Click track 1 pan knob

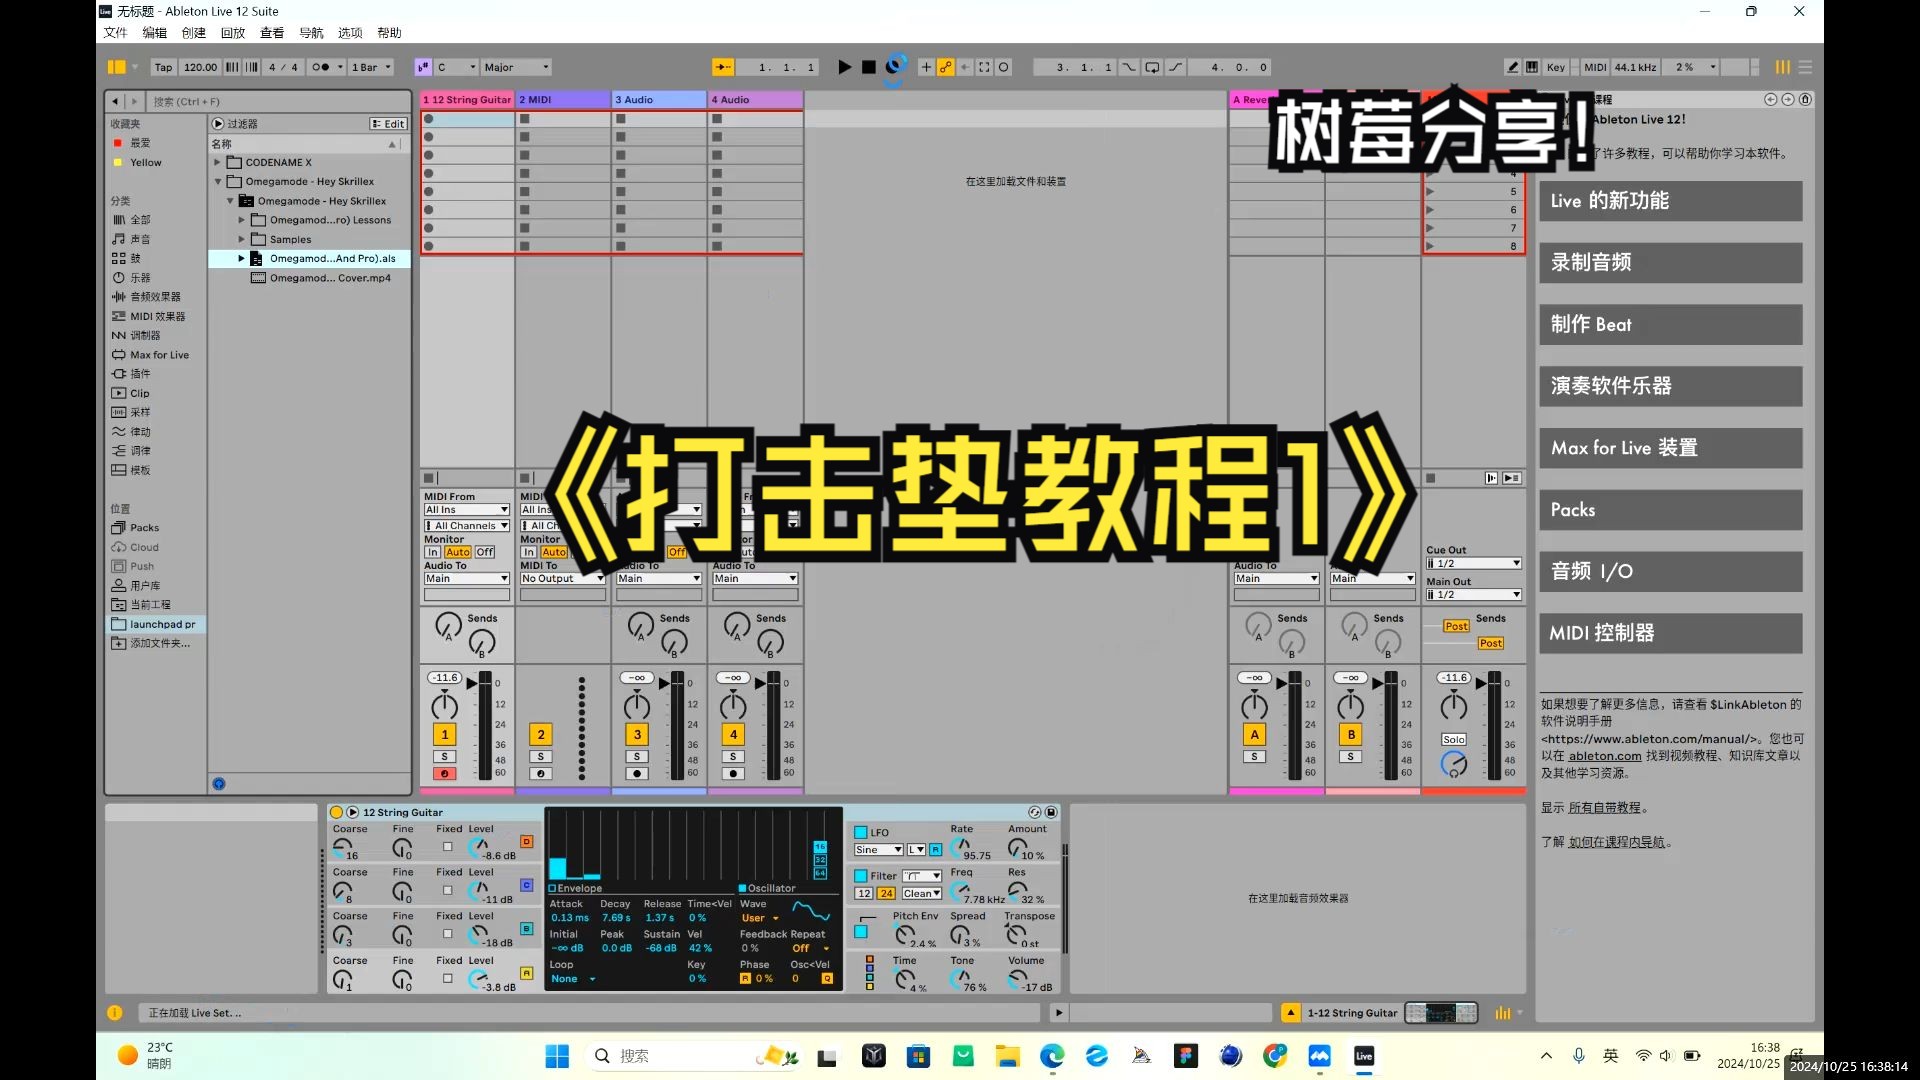445,706
